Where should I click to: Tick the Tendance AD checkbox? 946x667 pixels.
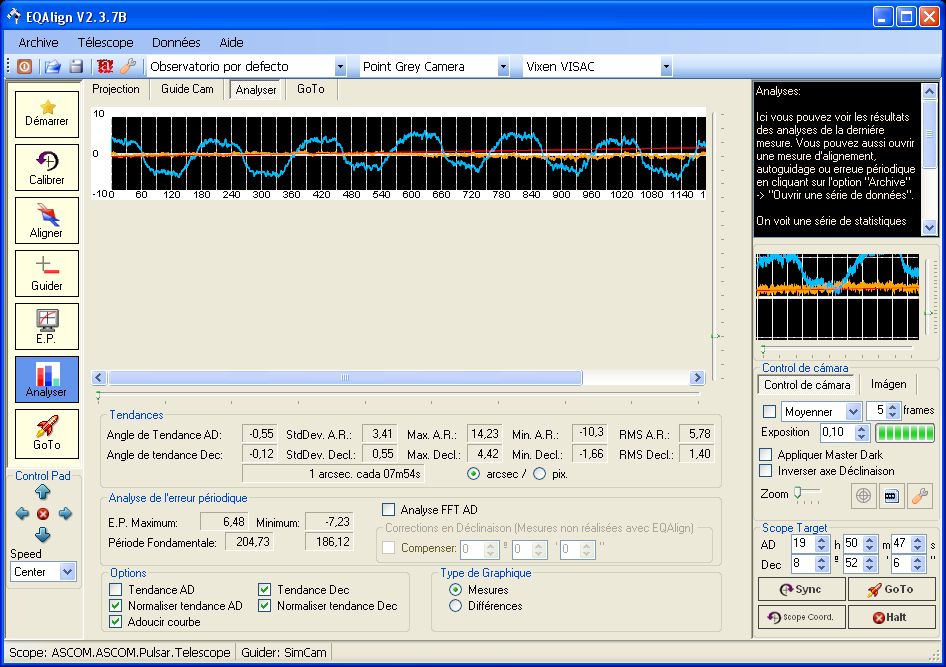[116, 589]
